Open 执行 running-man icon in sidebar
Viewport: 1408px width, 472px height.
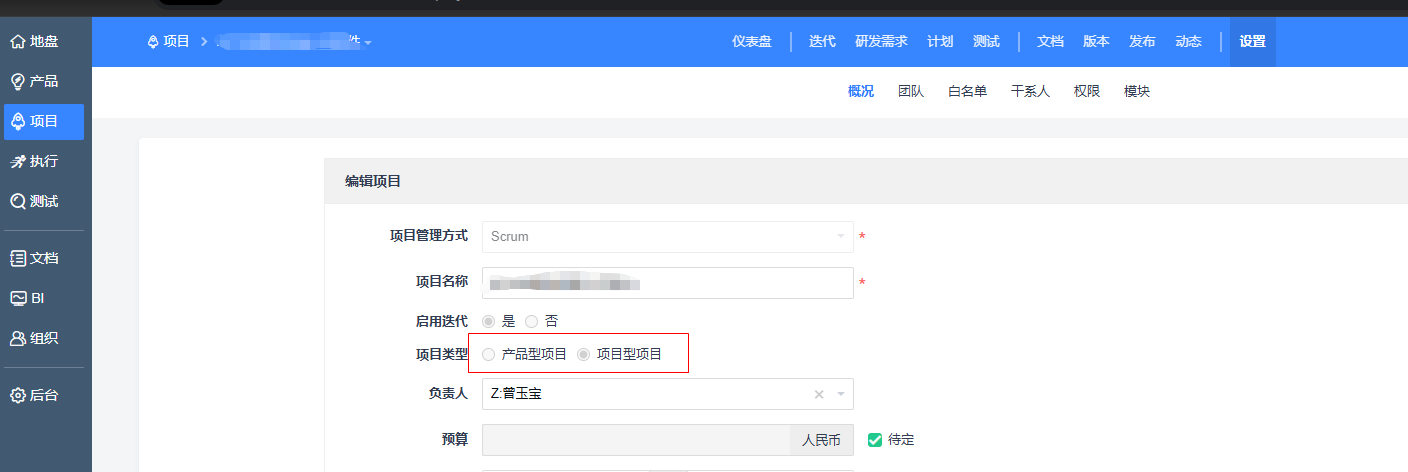(x=17, y=161)
